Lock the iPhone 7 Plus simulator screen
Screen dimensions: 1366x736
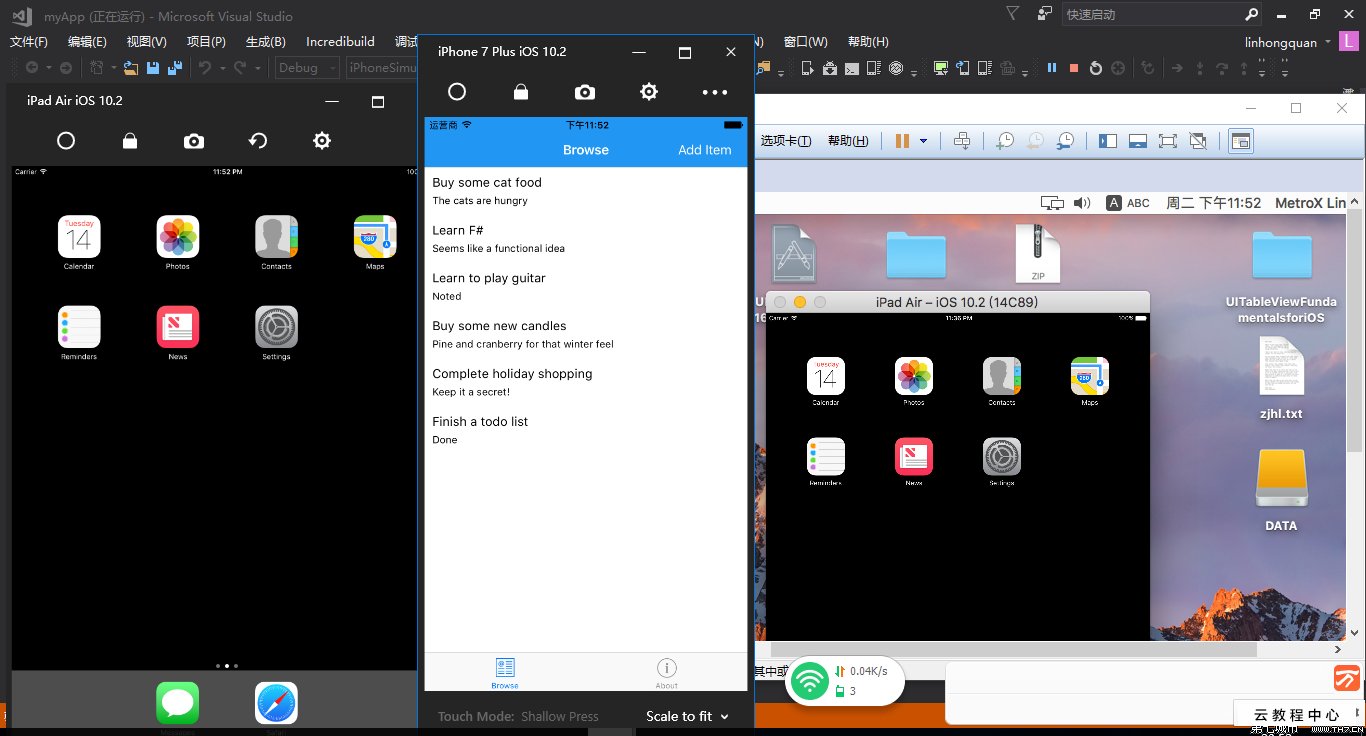pos(521,92)
